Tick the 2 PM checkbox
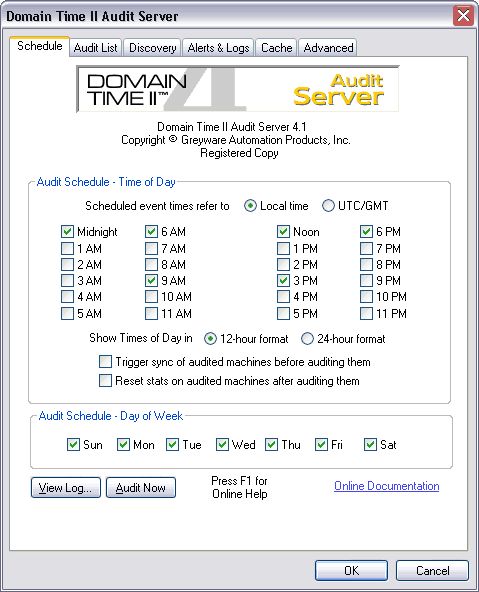 coord(283,264)
